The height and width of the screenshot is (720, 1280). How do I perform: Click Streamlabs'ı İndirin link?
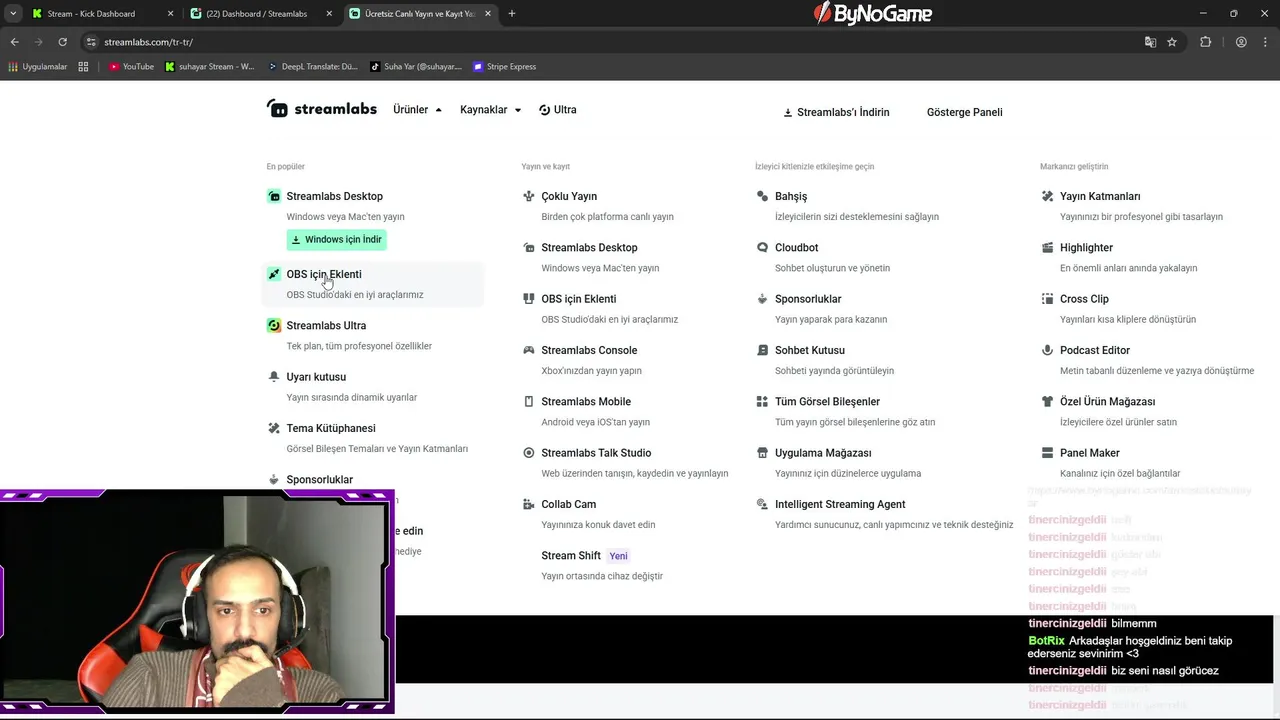pyautogui.click(x=836, y=112)
